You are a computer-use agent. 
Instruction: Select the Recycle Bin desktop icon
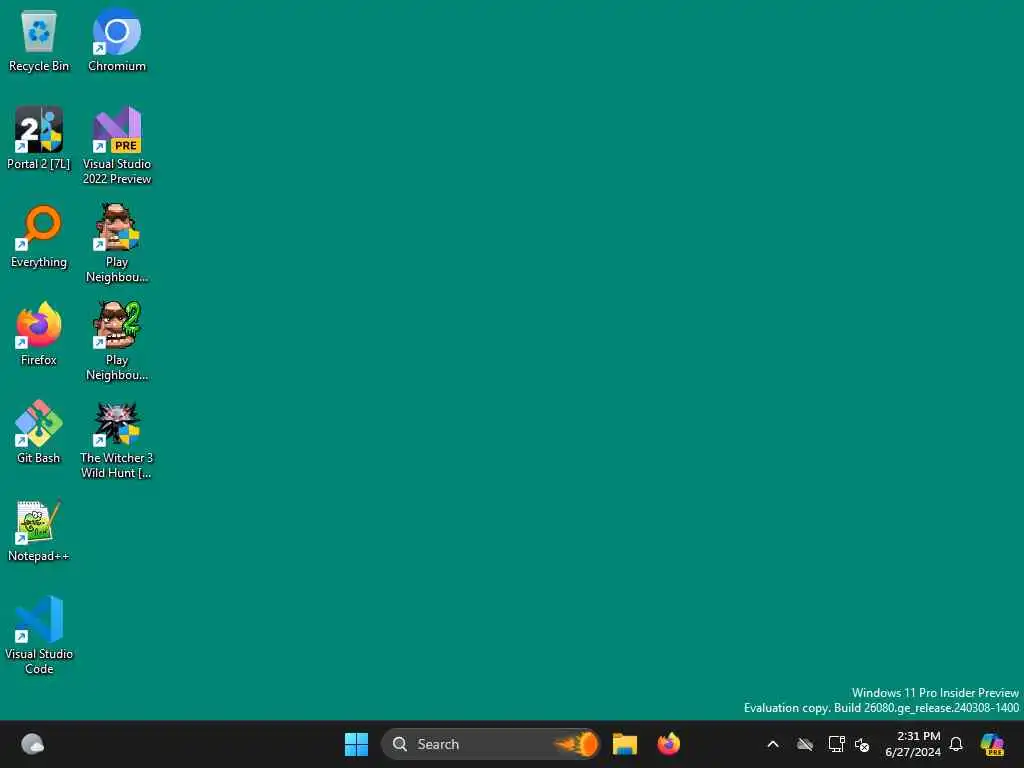(39, 40)
